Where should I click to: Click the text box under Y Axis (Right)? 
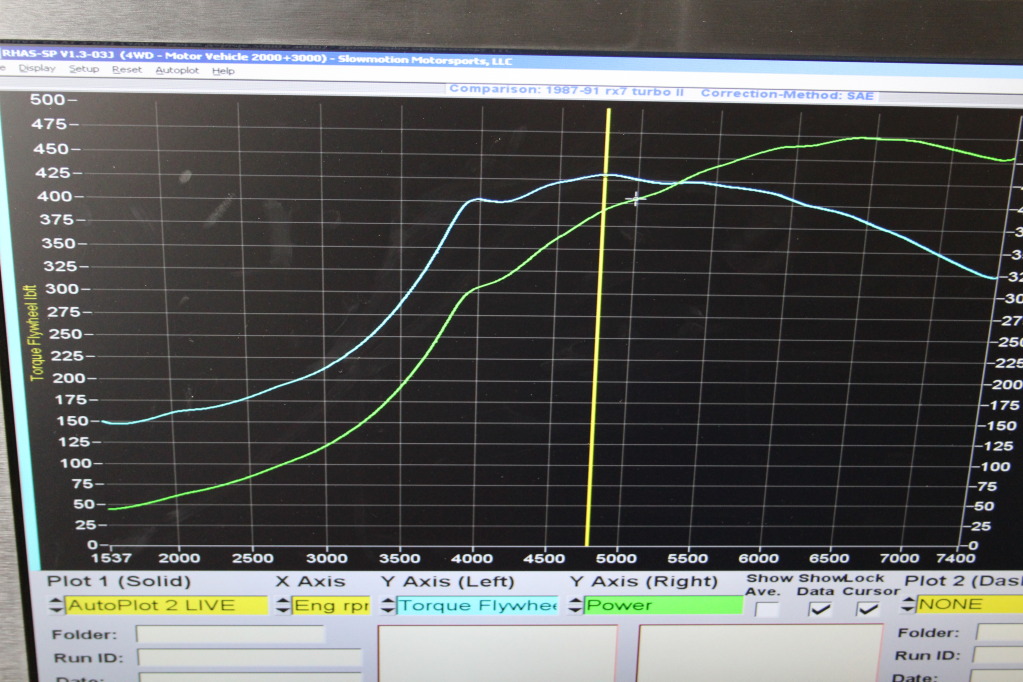760,653
